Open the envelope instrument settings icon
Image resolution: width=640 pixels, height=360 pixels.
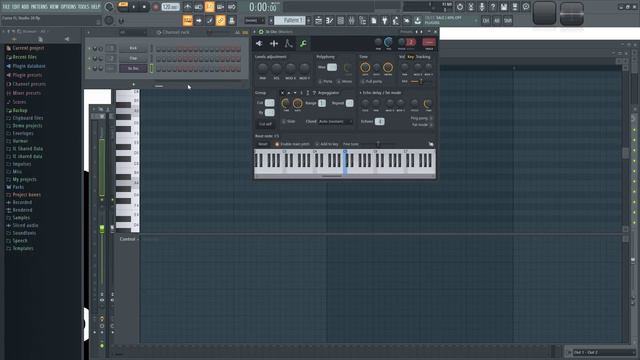click(288, 43)
